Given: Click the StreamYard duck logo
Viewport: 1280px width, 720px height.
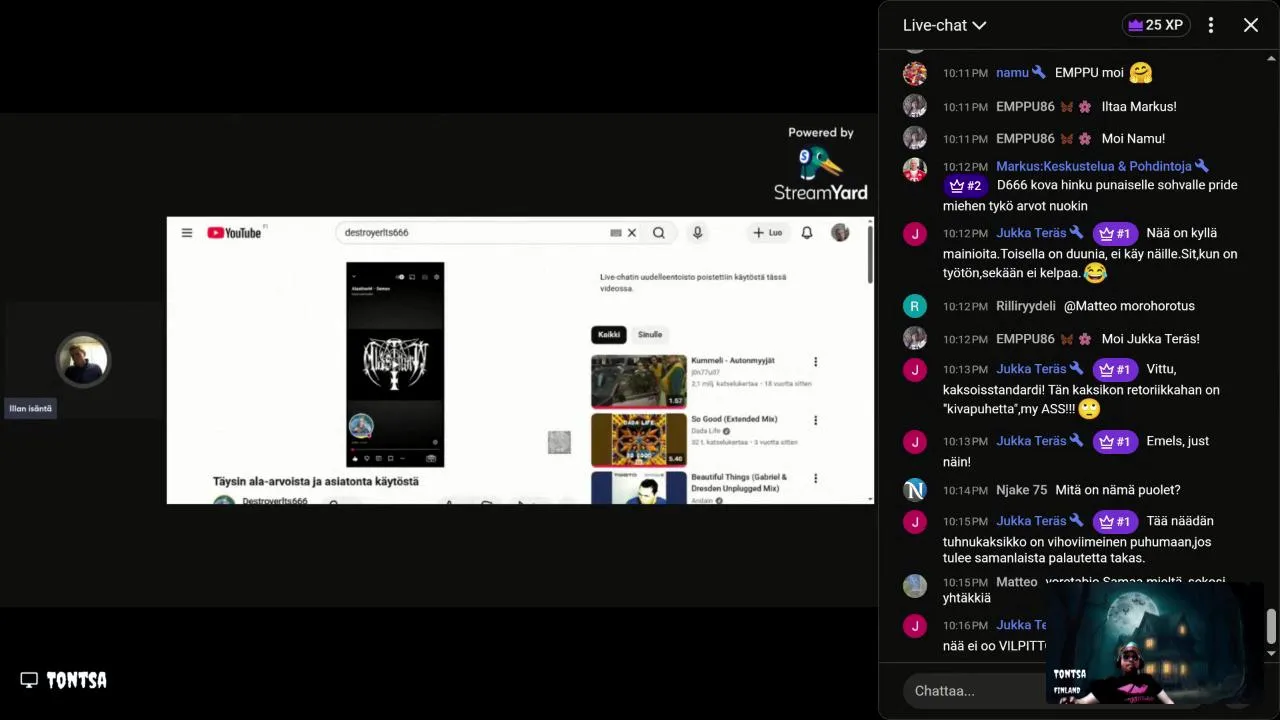Looking at the screenshot, I should coord(820,164).
